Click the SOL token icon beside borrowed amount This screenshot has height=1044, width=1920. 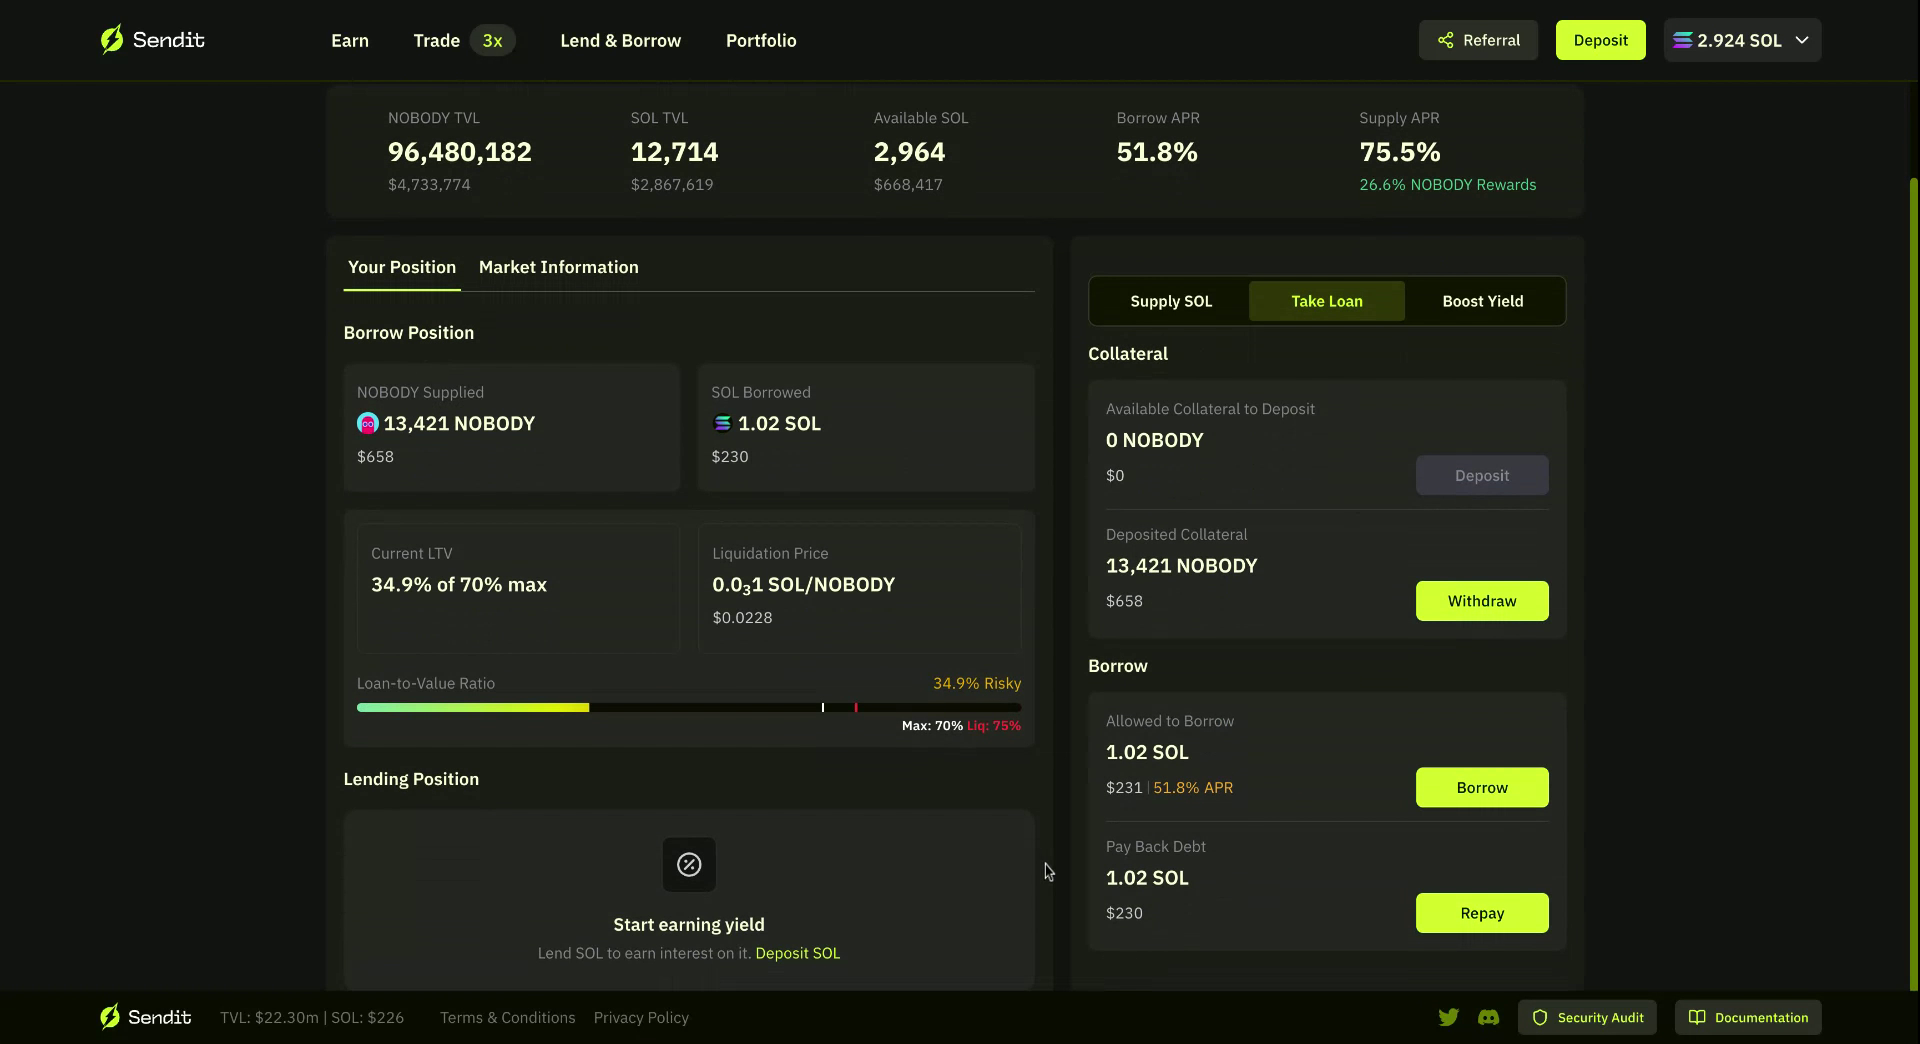tap(722, 423)
